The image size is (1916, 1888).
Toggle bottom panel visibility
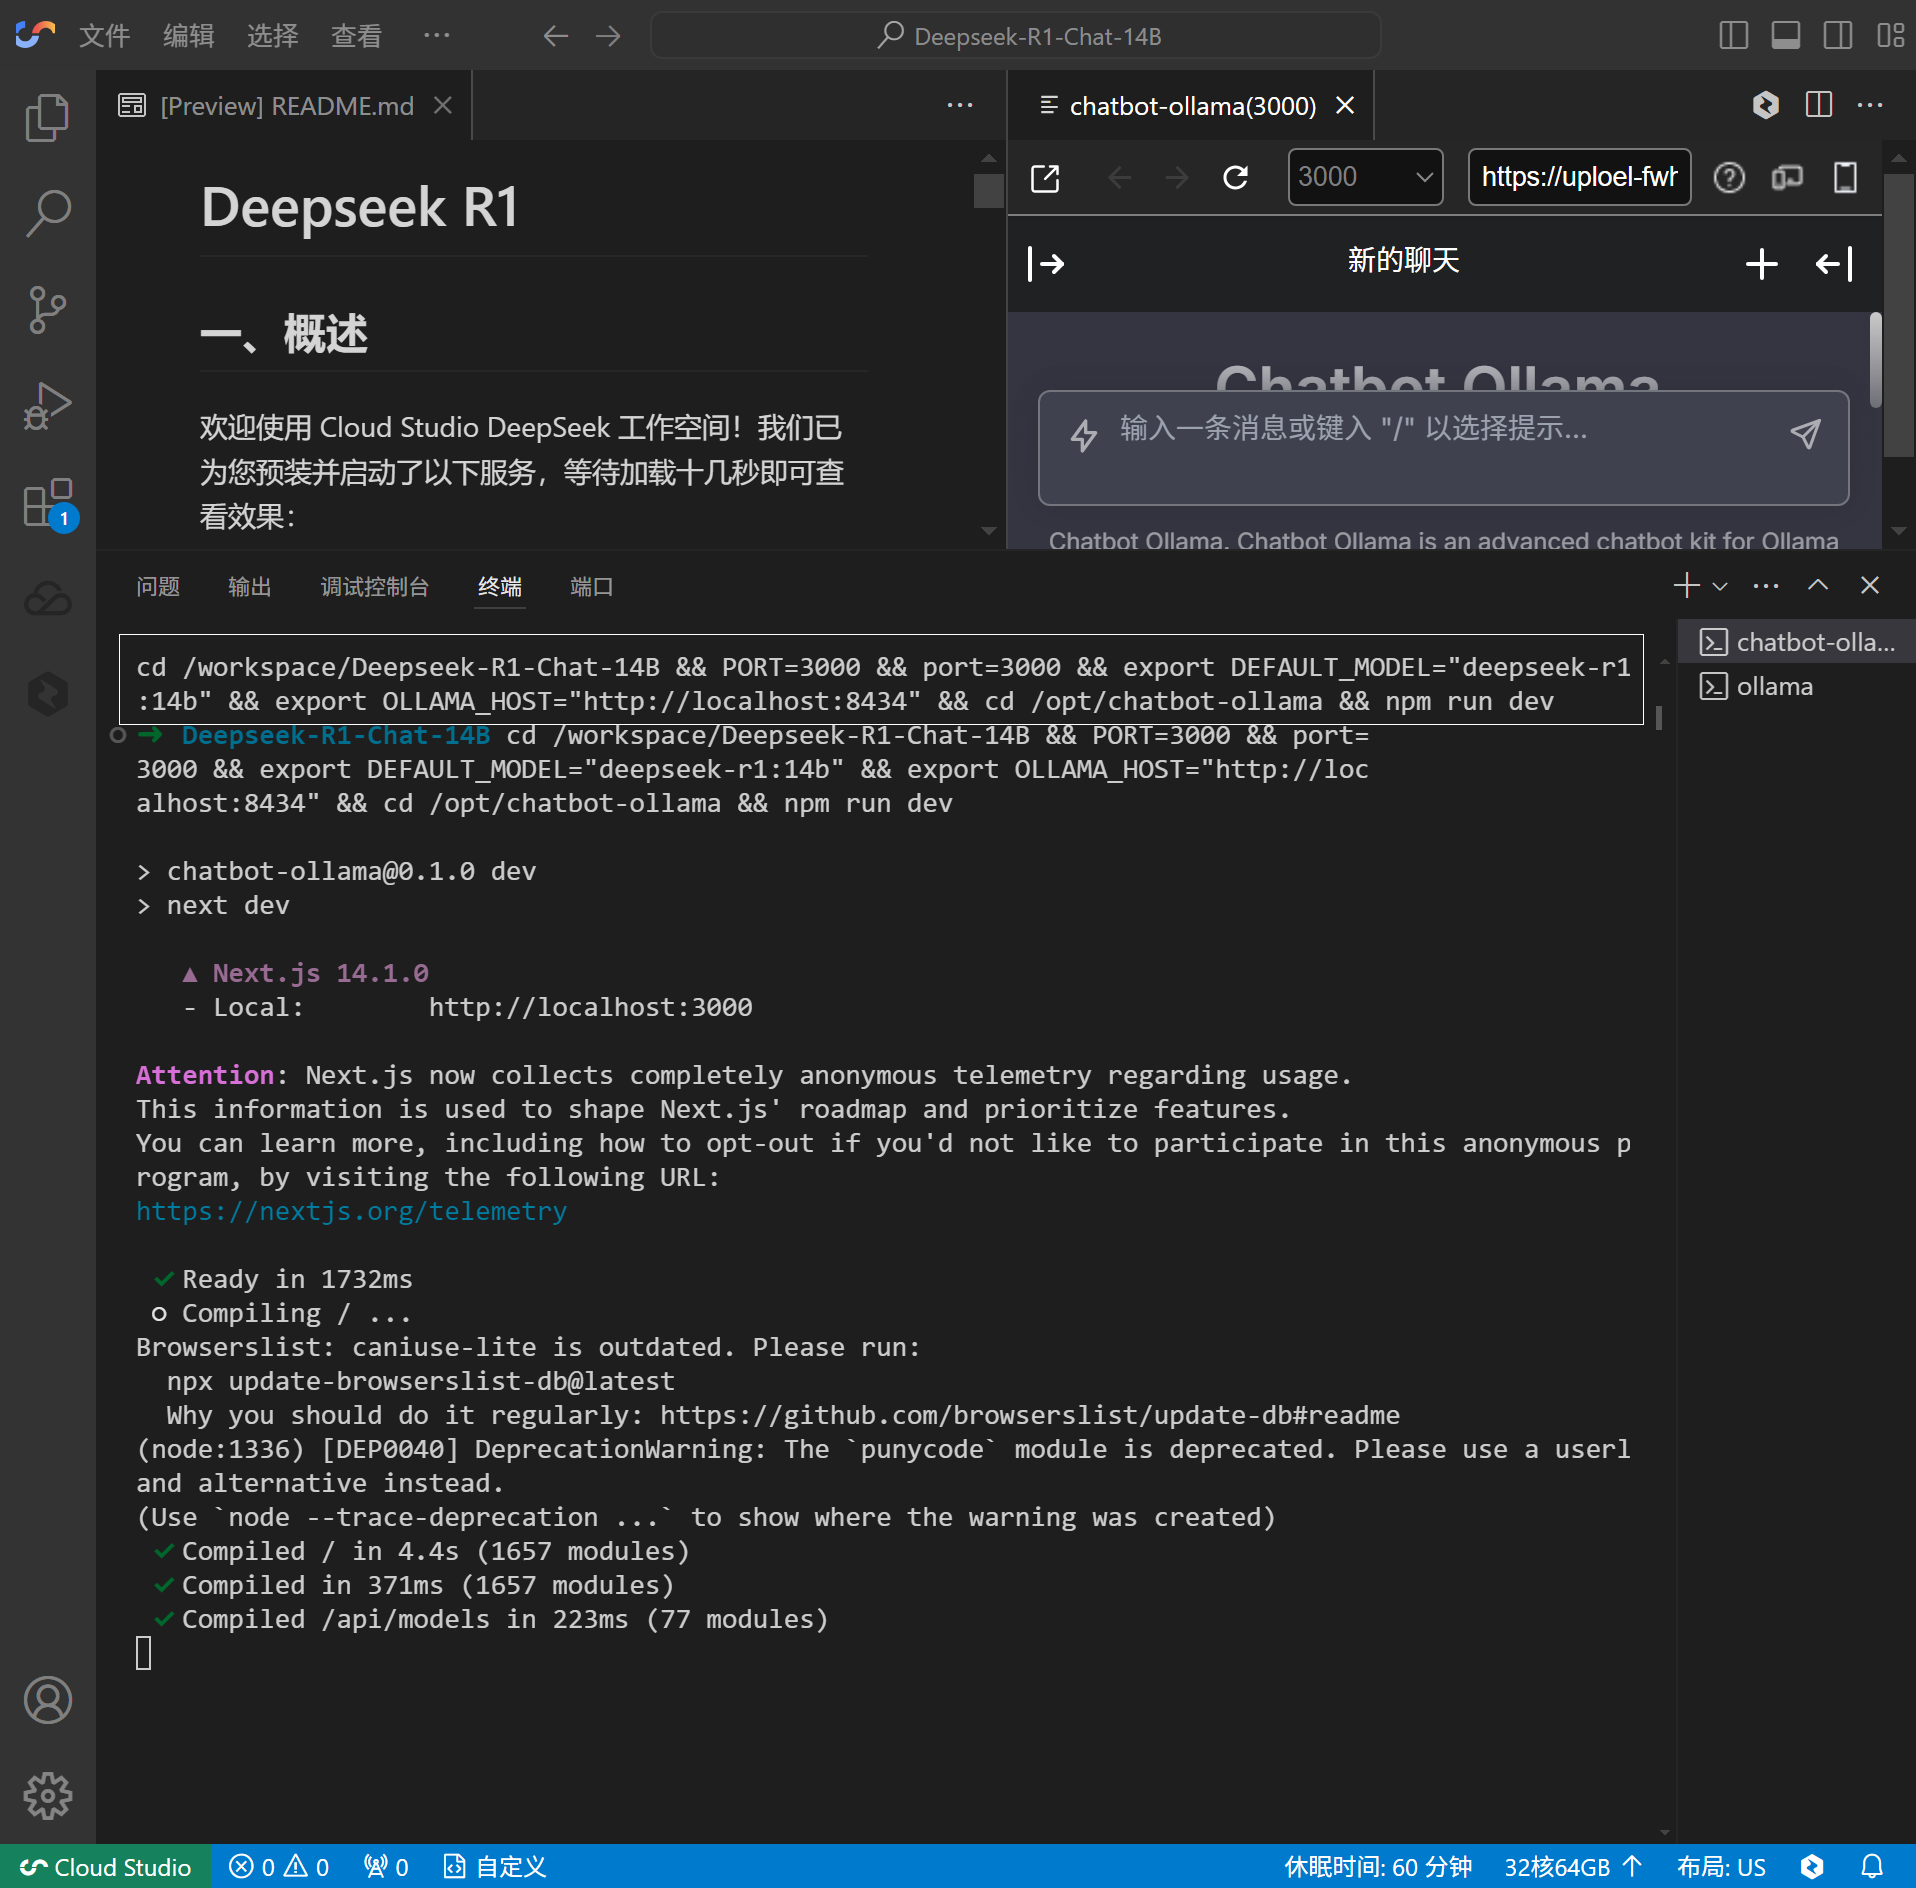[1786, 36]
